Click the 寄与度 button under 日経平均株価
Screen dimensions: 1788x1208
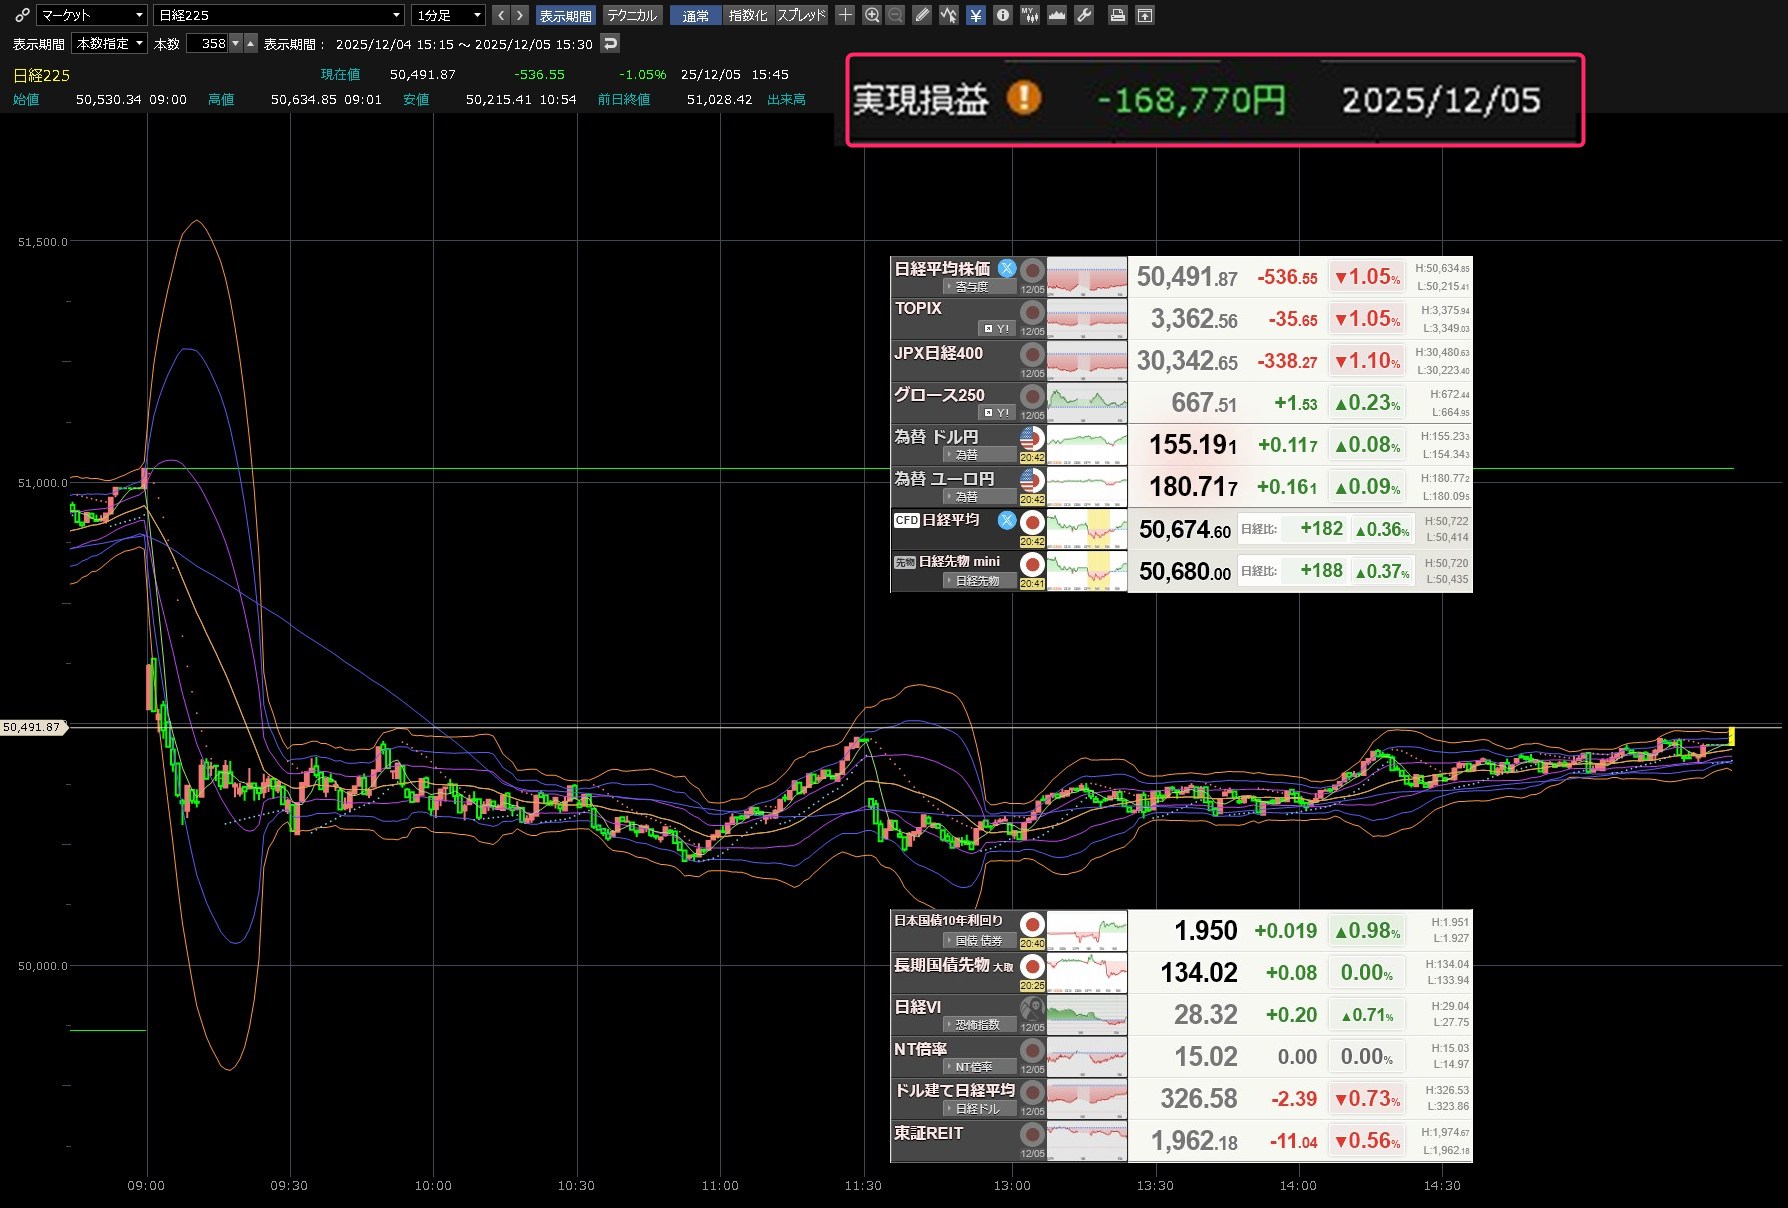(966, 287)
